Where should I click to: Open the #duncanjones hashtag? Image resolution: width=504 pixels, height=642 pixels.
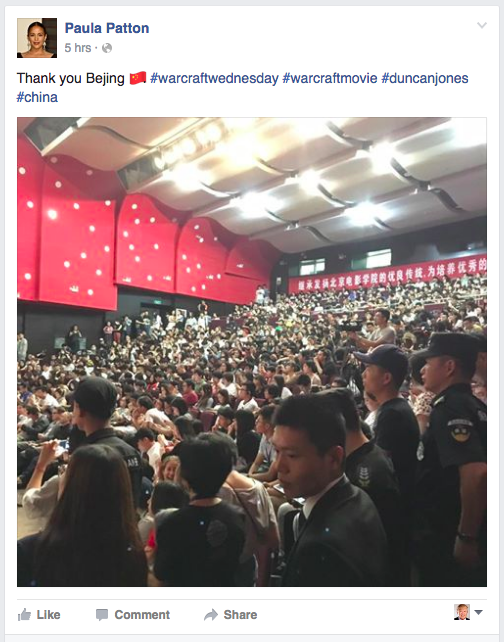click(425, 78)
